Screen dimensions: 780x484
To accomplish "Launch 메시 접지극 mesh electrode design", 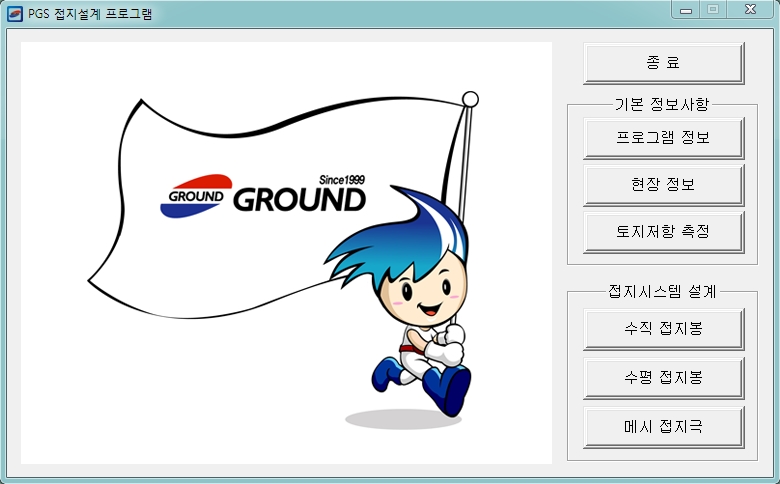I will click(x=663, y=426).
